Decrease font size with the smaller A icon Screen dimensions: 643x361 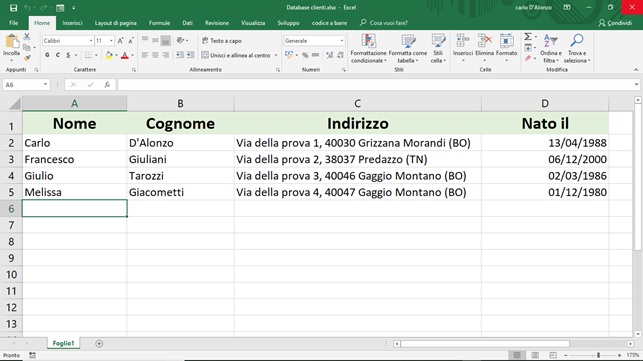(131, 41)
